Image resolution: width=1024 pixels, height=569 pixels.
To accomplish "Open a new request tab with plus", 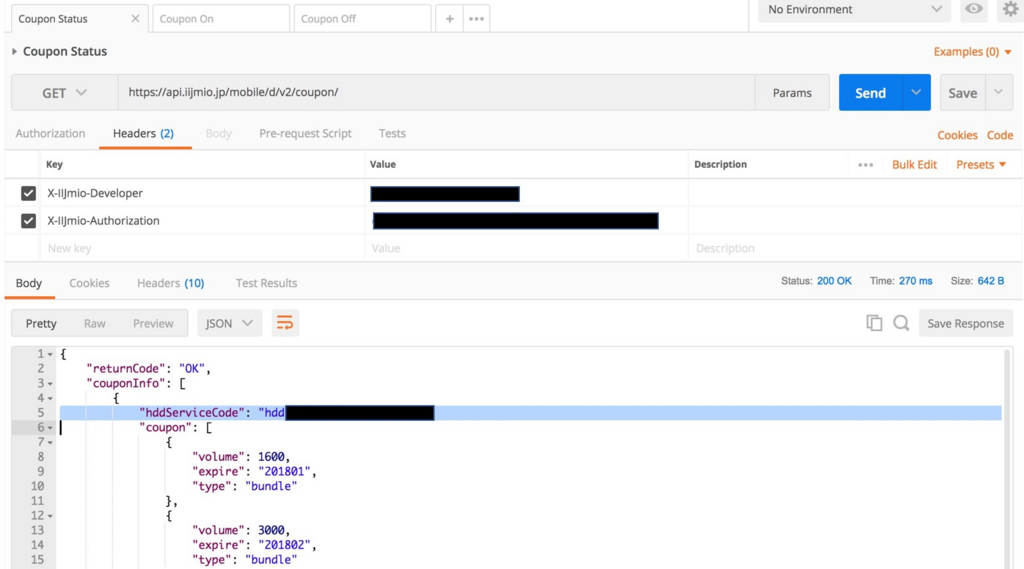I will tap(449, 18).
